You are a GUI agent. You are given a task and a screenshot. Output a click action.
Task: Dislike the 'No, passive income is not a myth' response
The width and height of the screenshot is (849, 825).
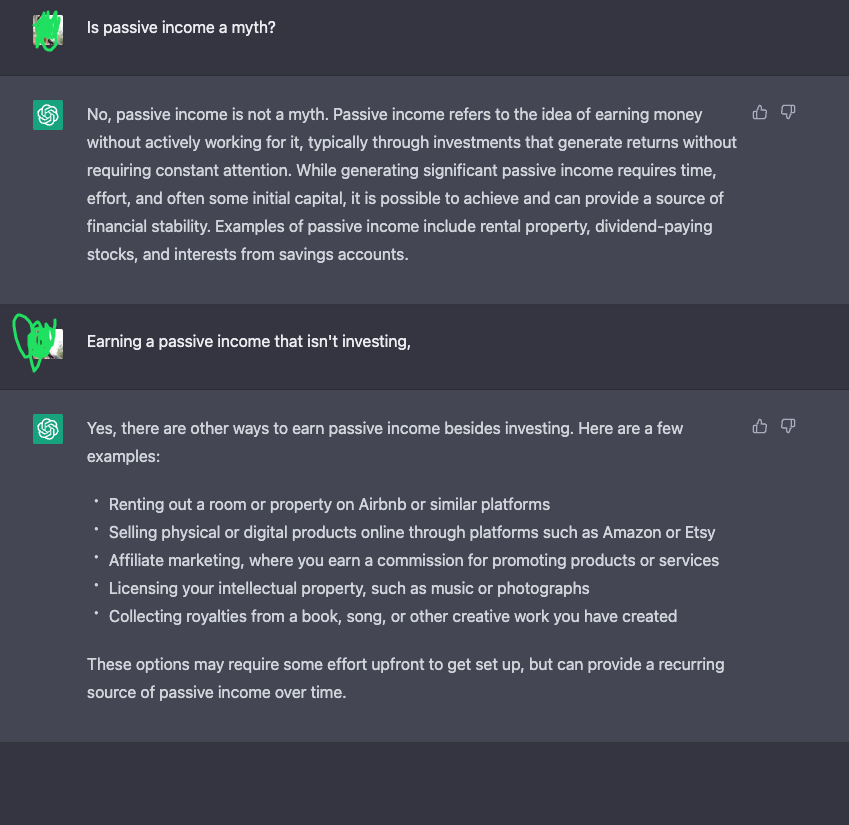coord(788,112)
